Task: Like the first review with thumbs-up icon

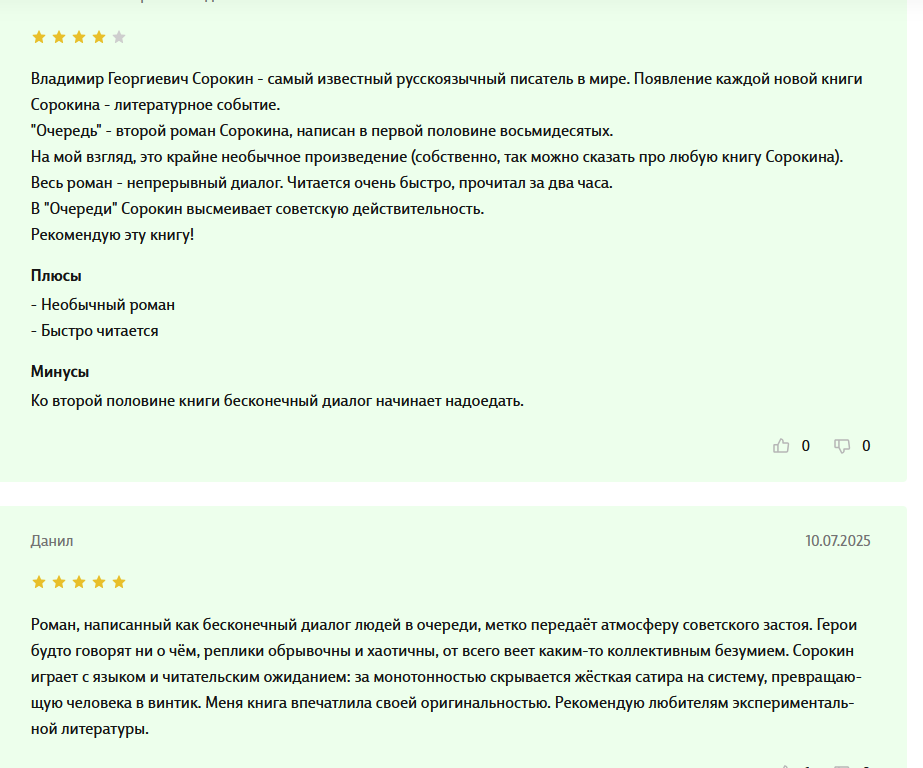Action: point(781,446)
